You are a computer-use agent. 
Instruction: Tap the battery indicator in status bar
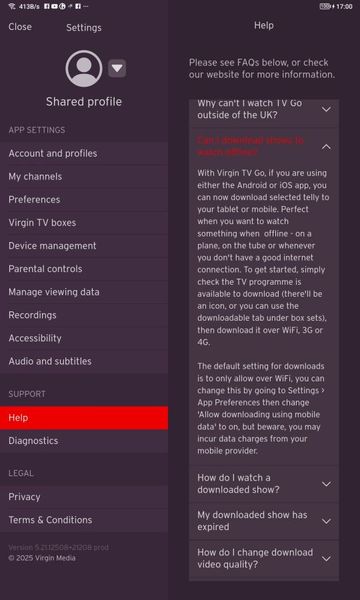tap(325, 7)
